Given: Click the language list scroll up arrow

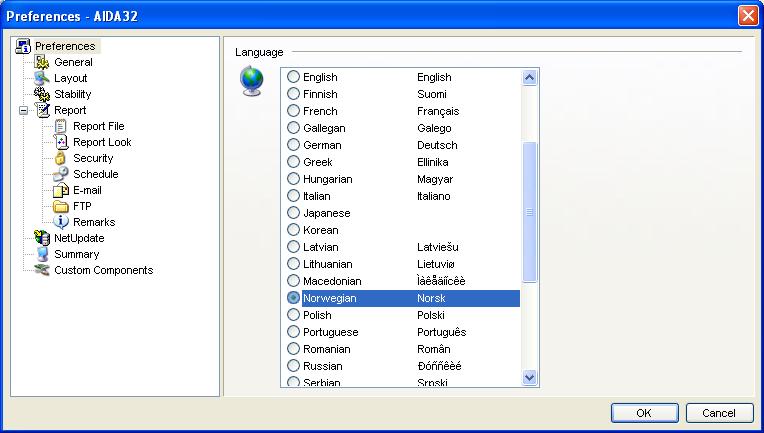Looking at the screenshot, I should (529, 77).
